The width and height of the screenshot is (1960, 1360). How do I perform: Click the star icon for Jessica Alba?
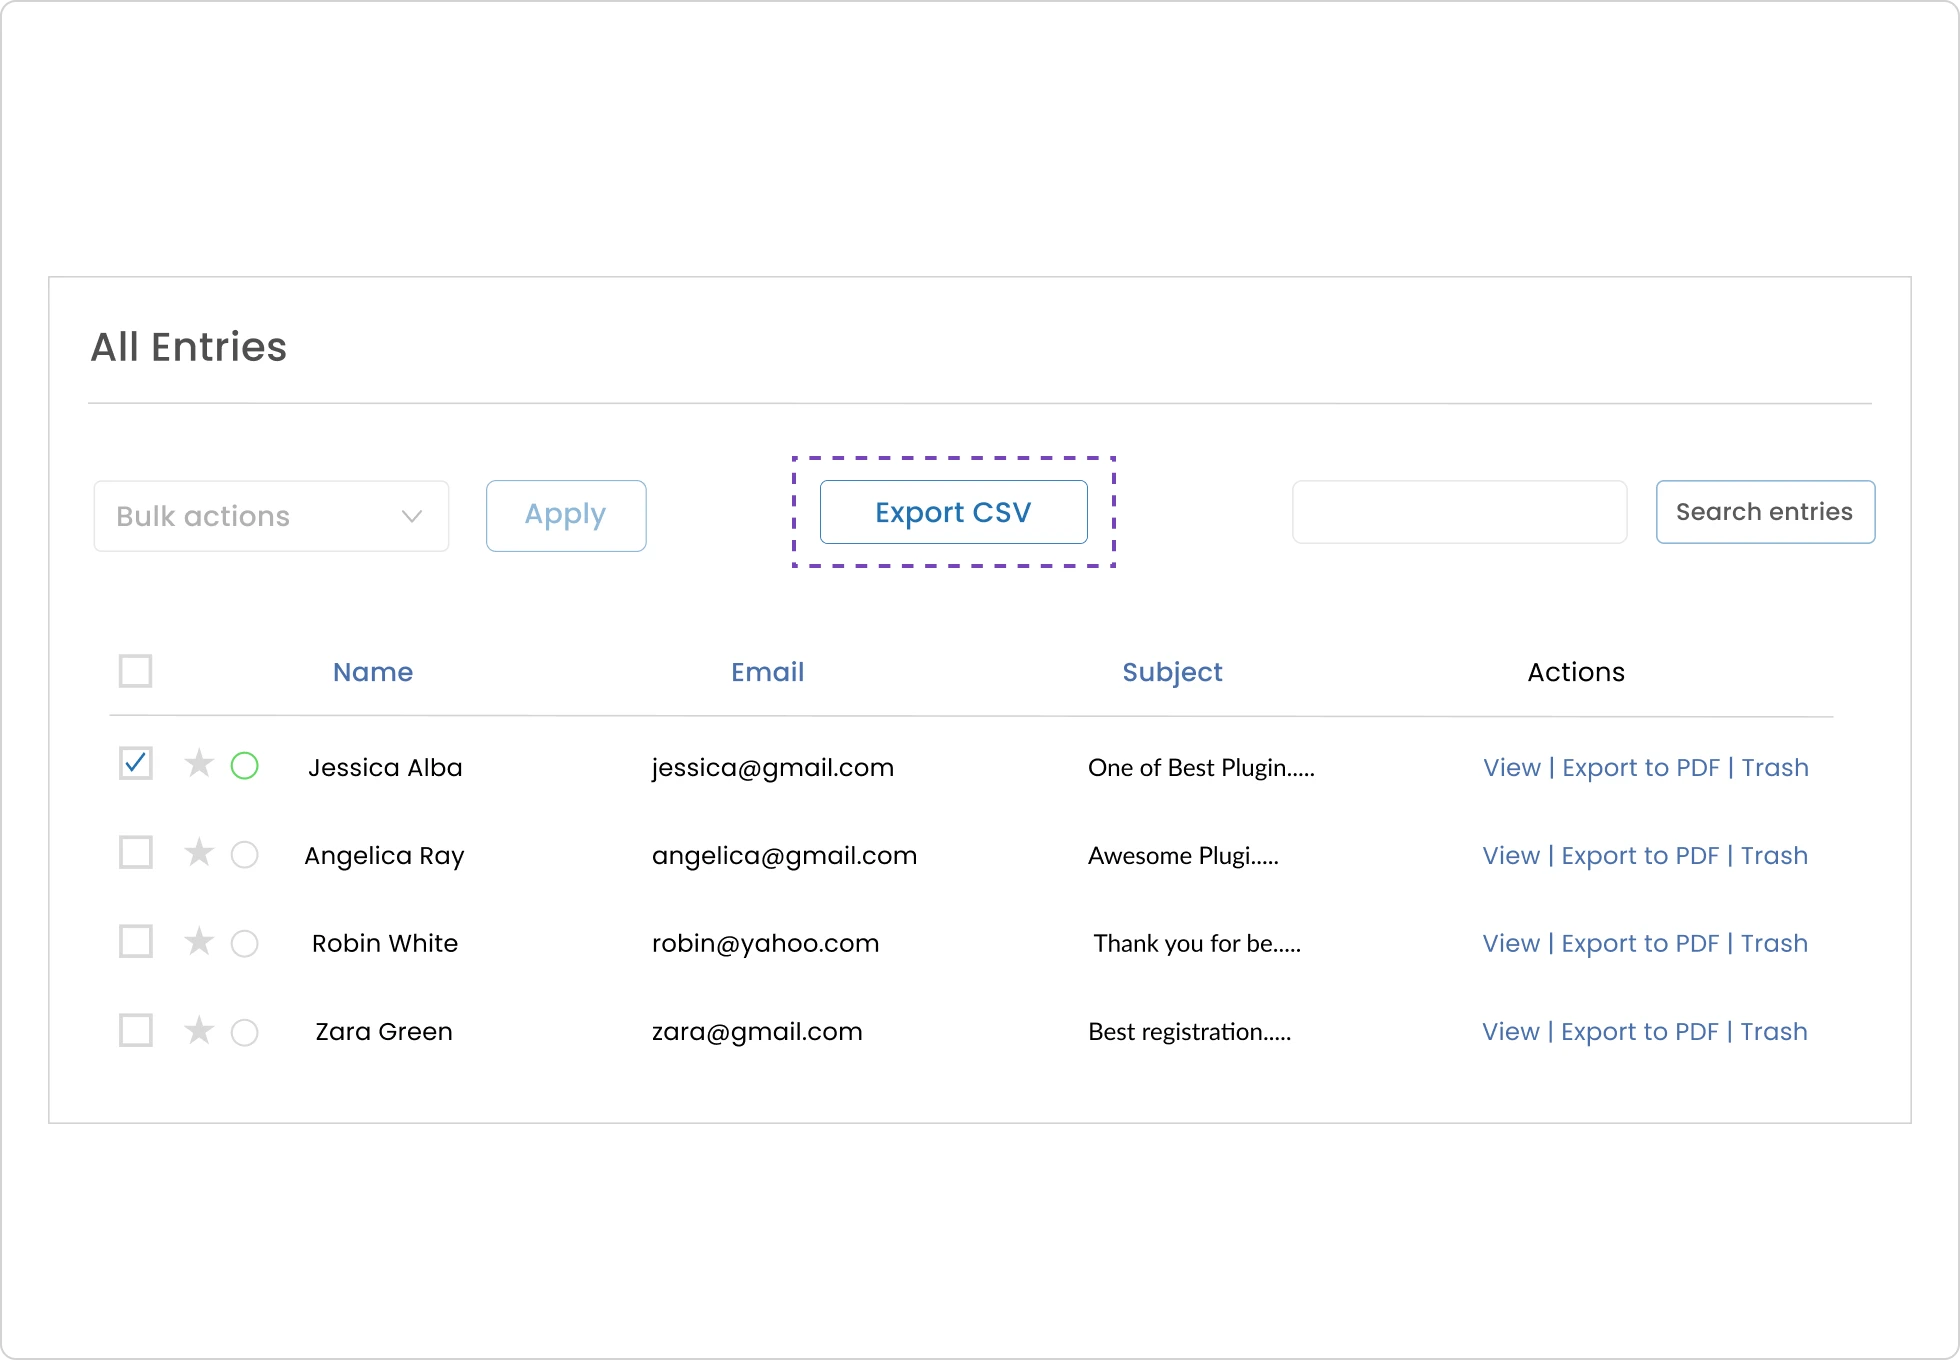(x=195, y=767)
